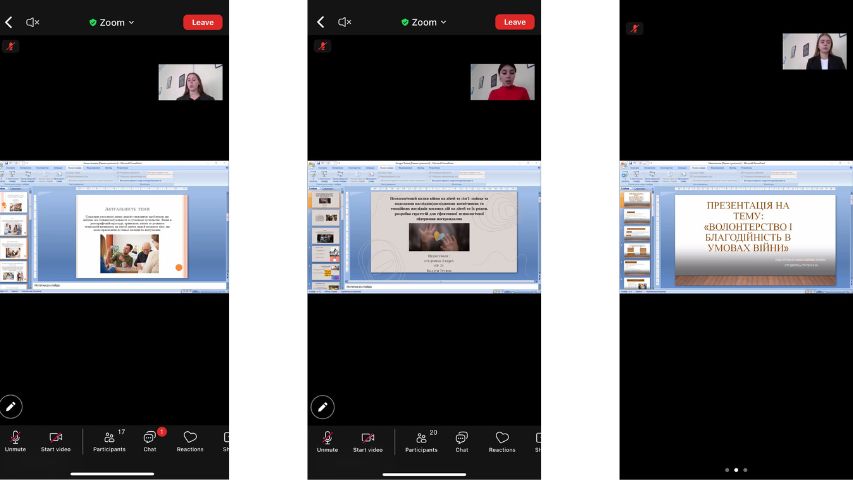Unmute microphone in the 17-participant meeting
Image resolution: width=853 pixels, height=480 pixels.
coord(15,441)
